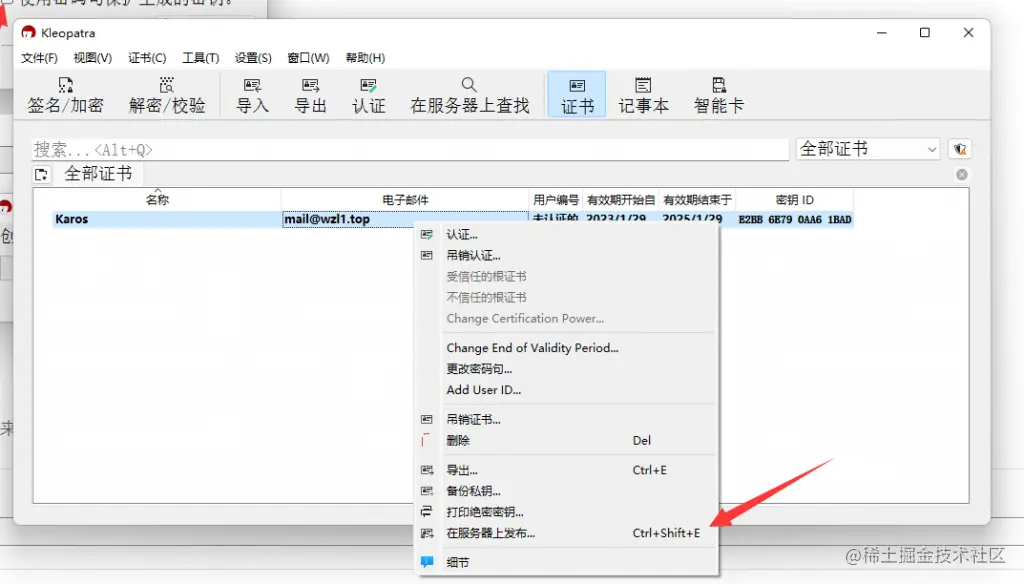1024x584 pixels.
Task: Click the 解密/校验 toolbar icon
Action: (167, 85)
